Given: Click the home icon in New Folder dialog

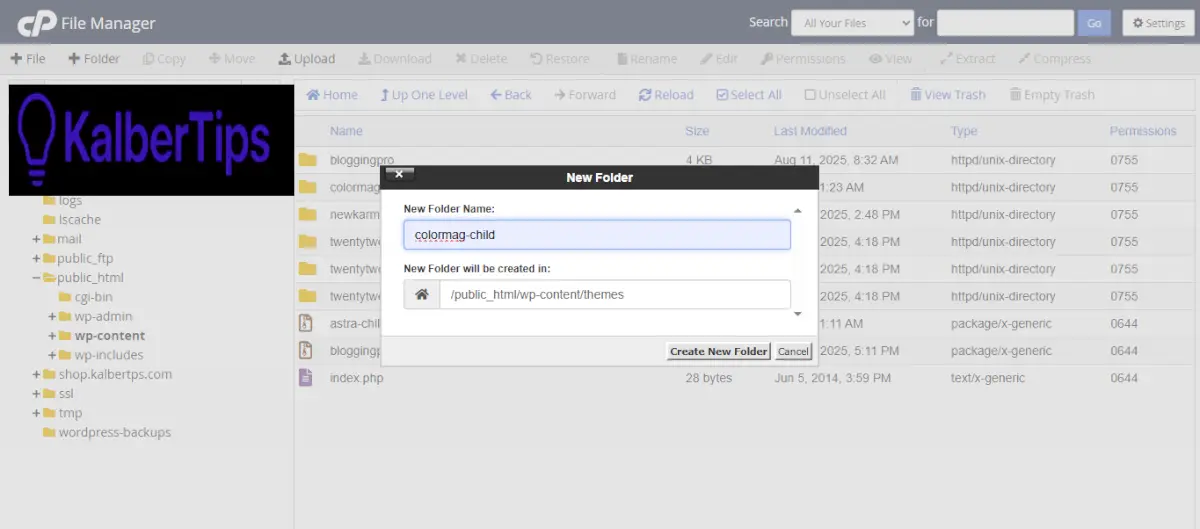Looking at the screenshot, I should point(422,295).
